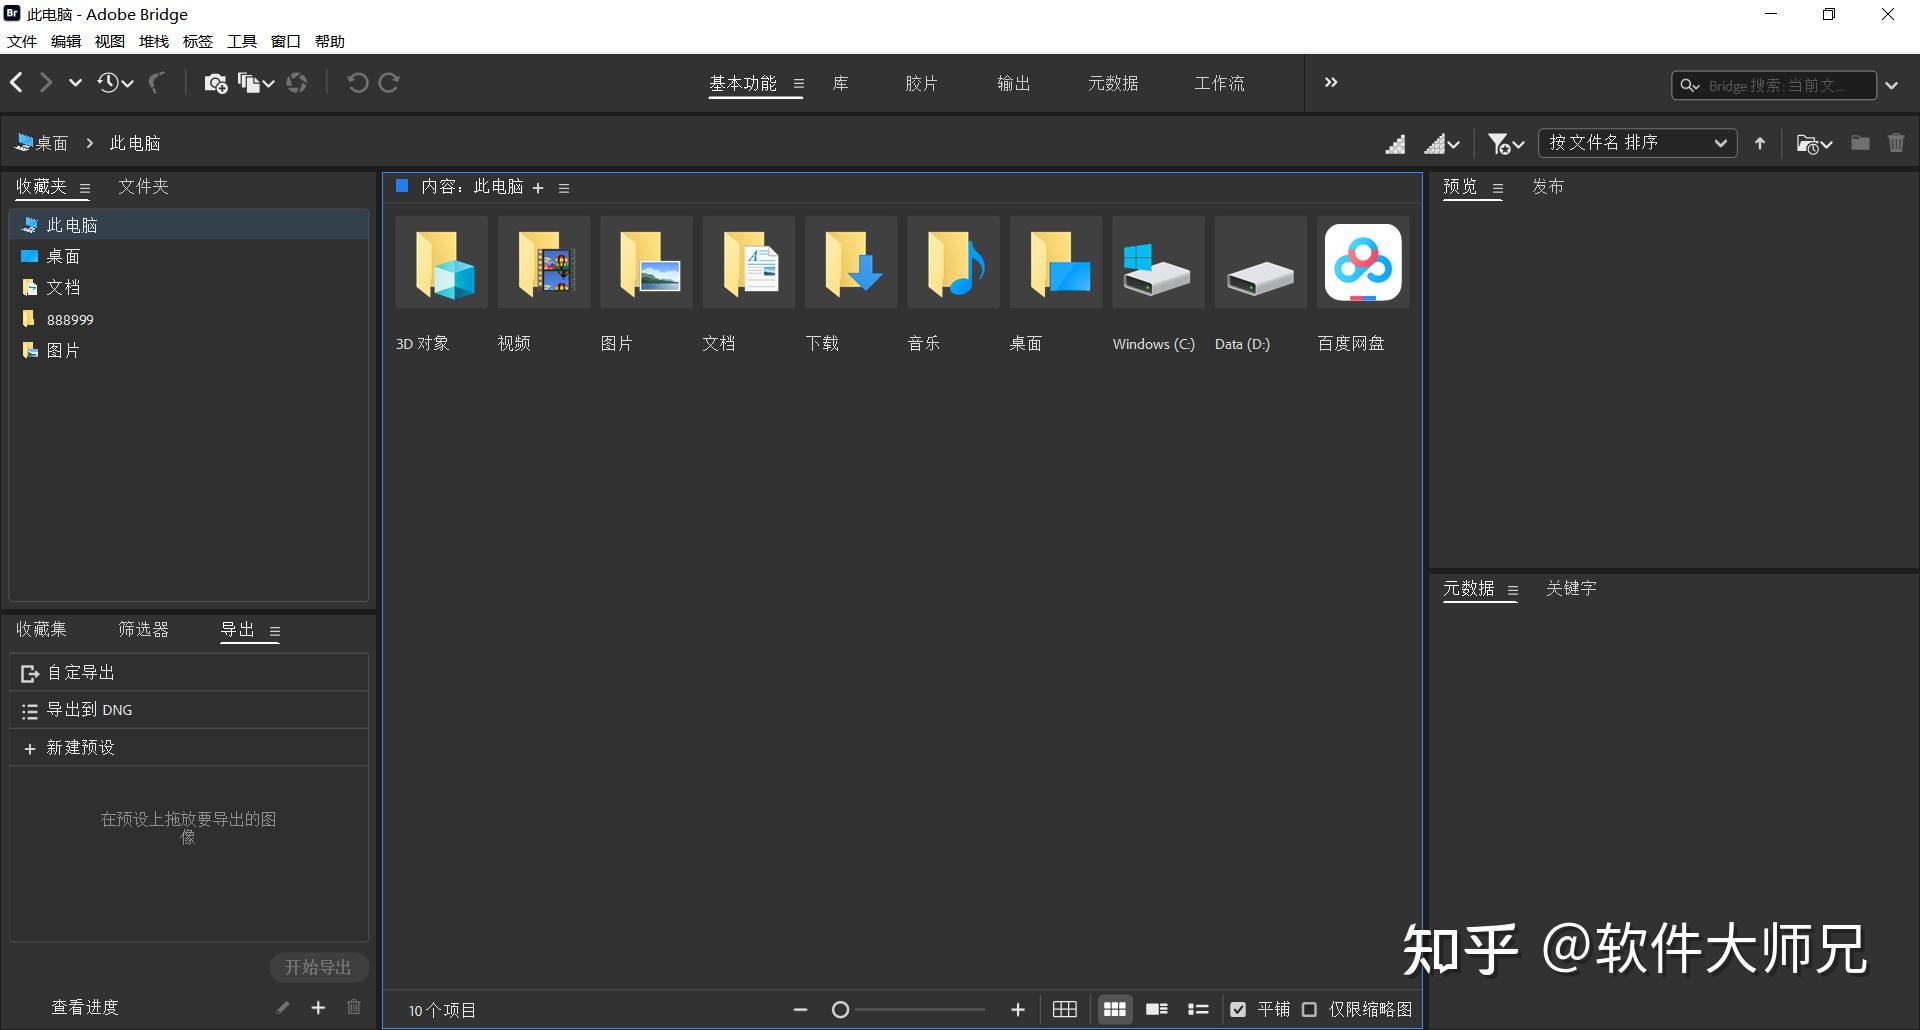Click the create new folder icon
This screenshot has height=1030, width=1920.
pos(1859,143)
